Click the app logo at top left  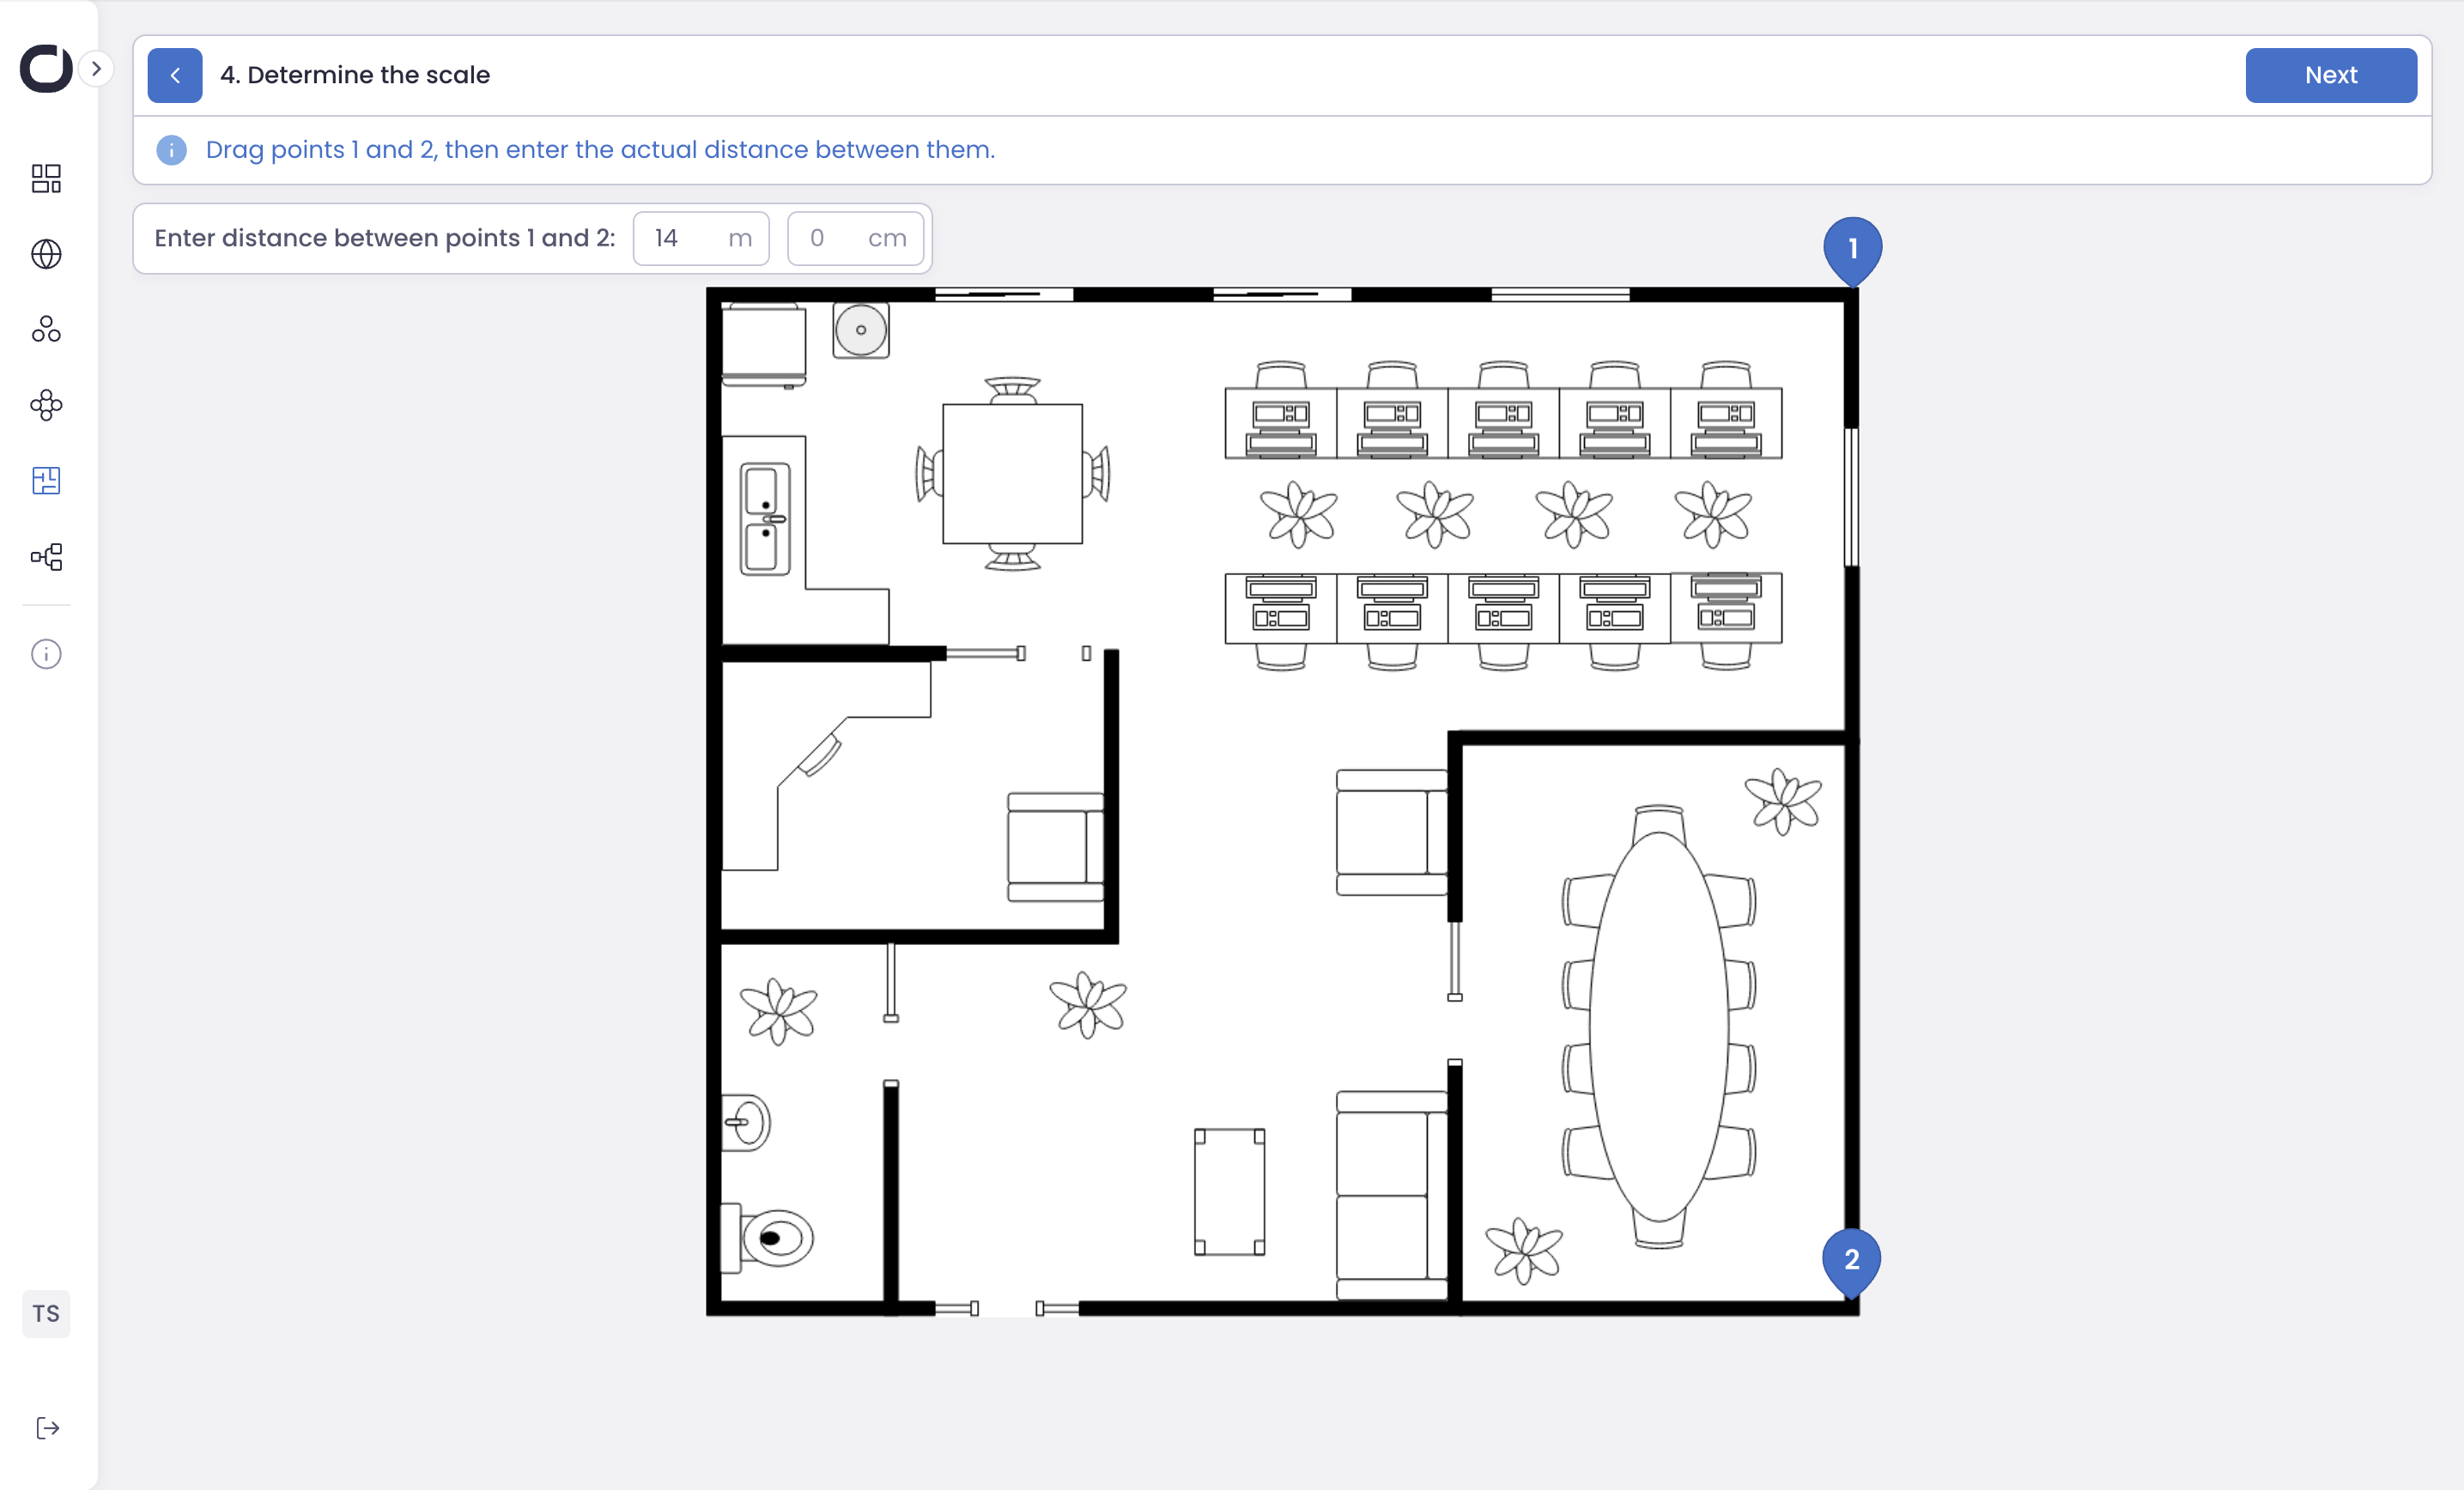pyautogui.click(x=46, y=69)
